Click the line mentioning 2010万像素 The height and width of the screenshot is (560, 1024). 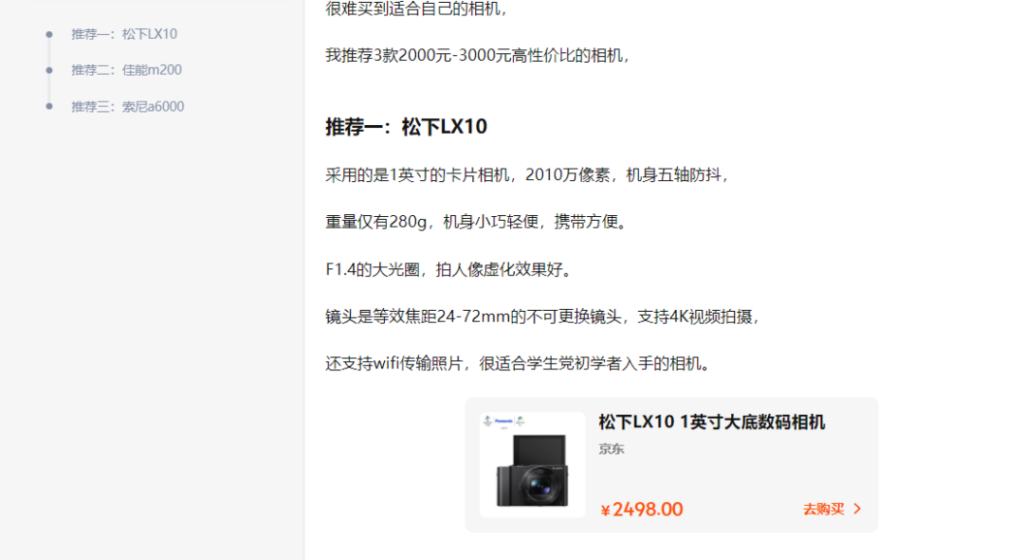pyautogui.click(x=528, y=175)
